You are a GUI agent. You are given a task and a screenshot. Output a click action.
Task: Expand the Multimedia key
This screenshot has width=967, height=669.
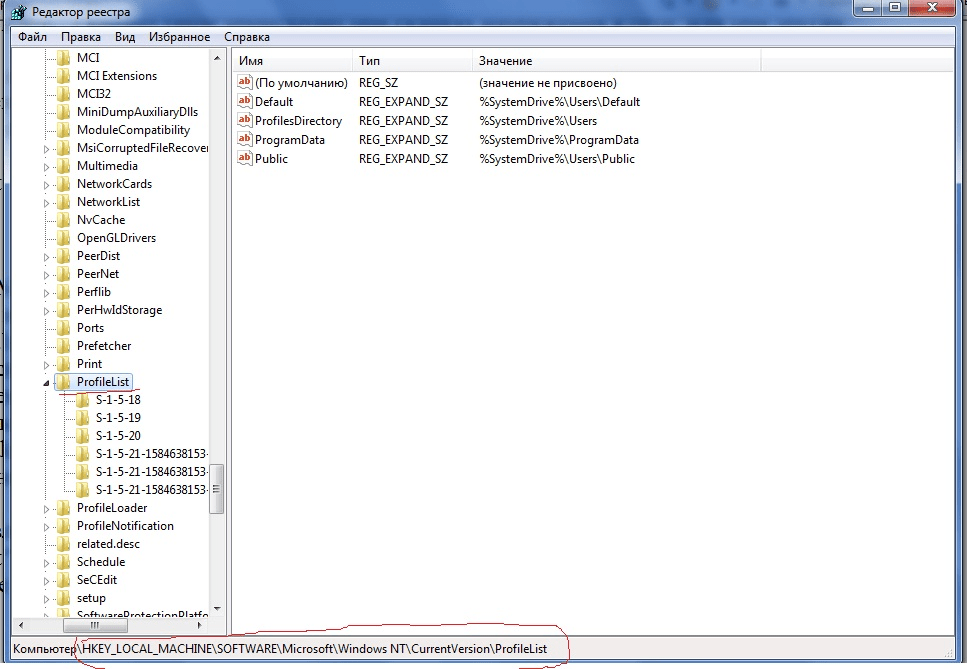tap(46, 166)
